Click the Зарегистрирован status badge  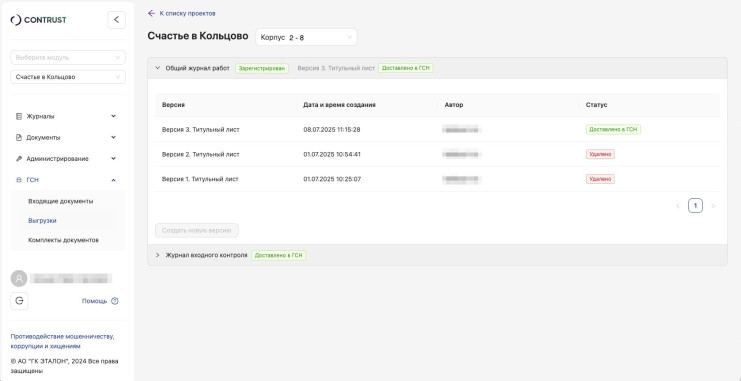point(262,68)
